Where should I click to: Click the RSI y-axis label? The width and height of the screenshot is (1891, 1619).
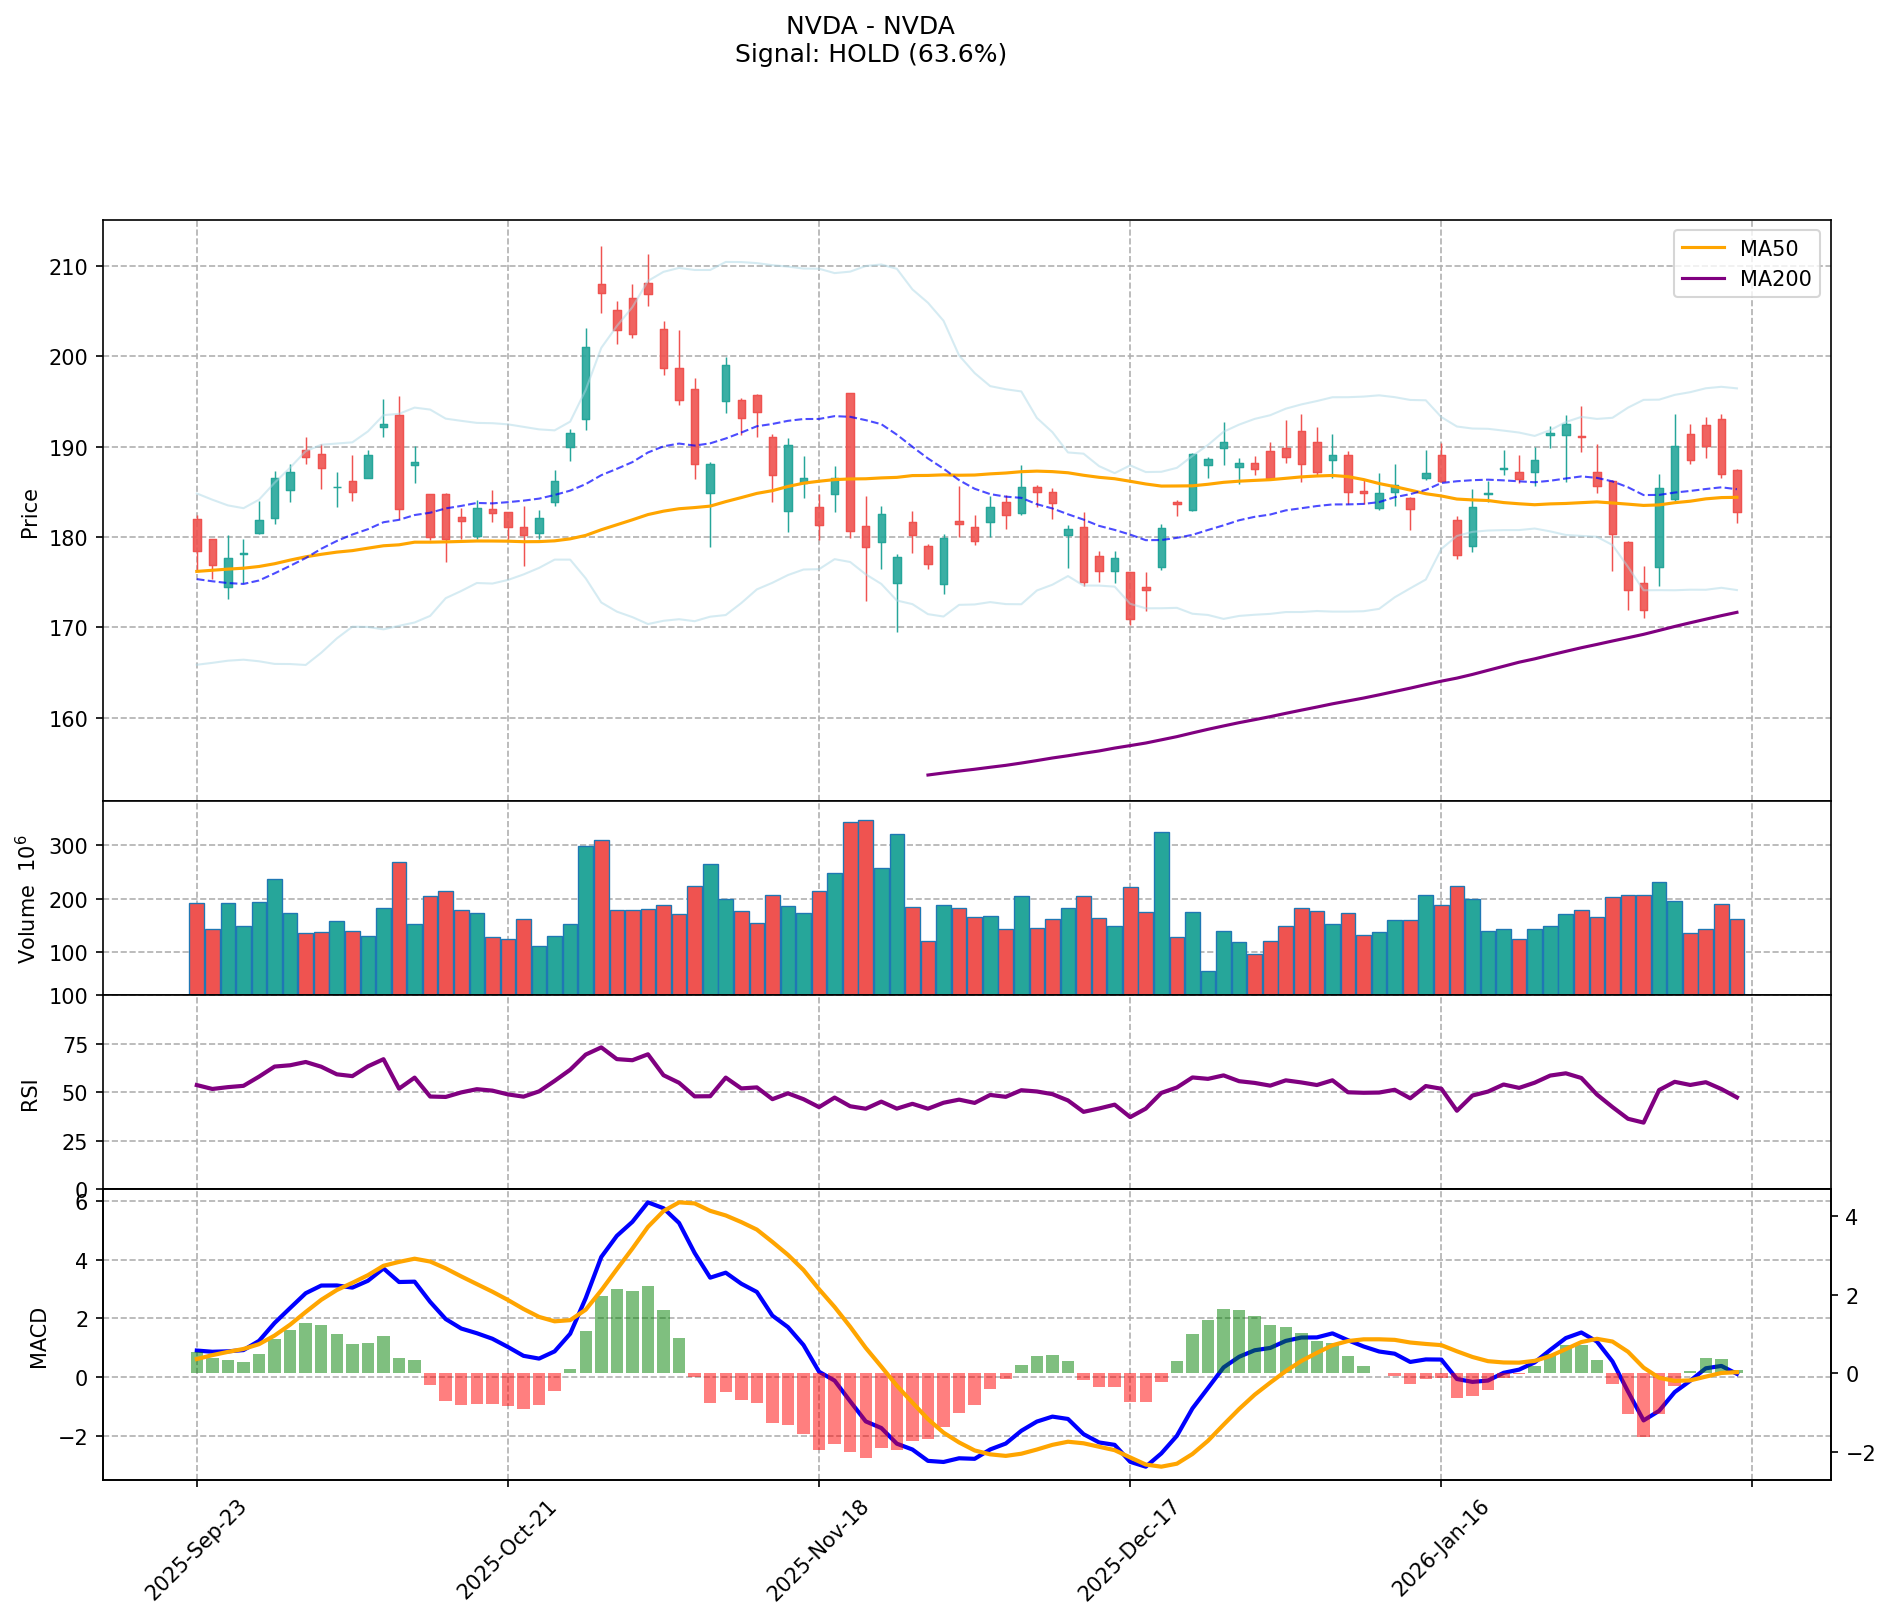pos(30,1093)
